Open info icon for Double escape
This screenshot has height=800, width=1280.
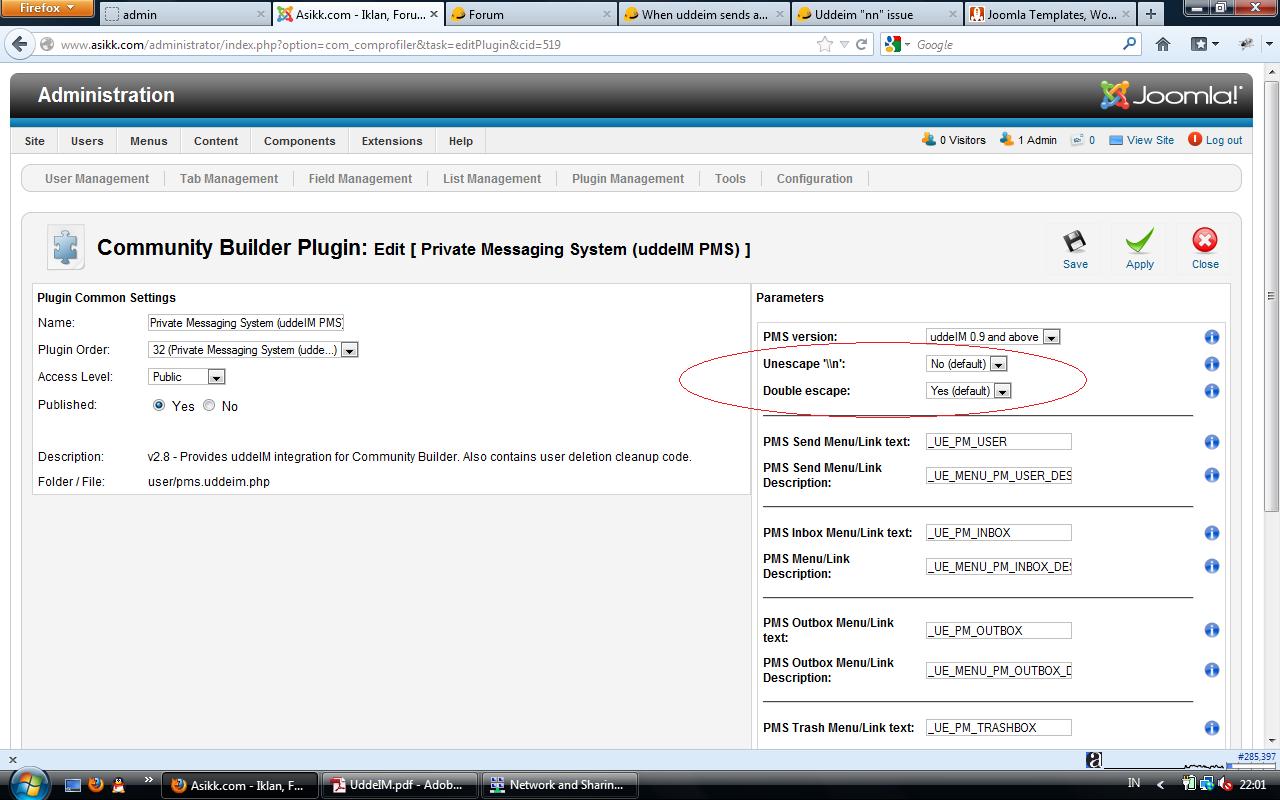coord(1211,391)
